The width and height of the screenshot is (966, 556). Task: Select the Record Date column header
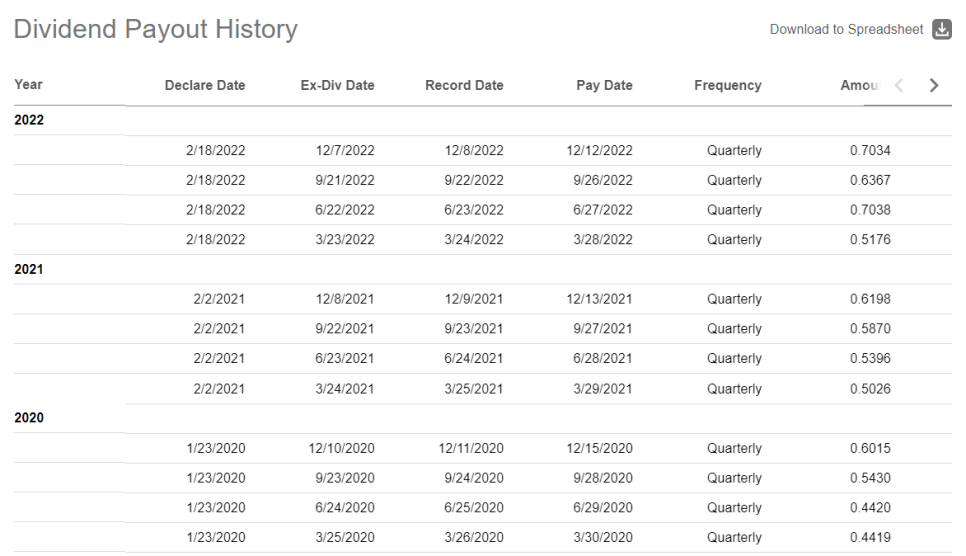464,85
